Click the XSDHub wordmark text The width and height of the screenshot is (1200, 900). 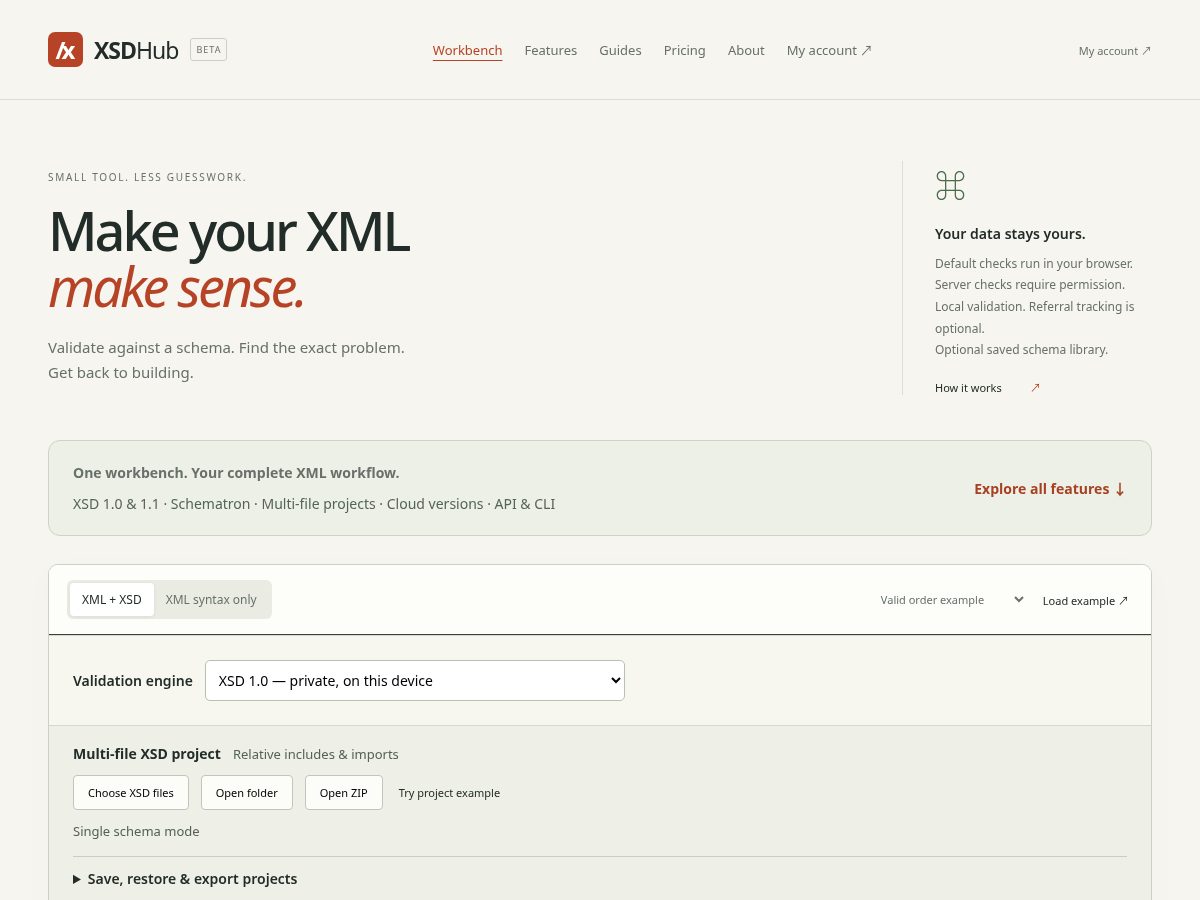pyautogui.click(x=136, y=50)
